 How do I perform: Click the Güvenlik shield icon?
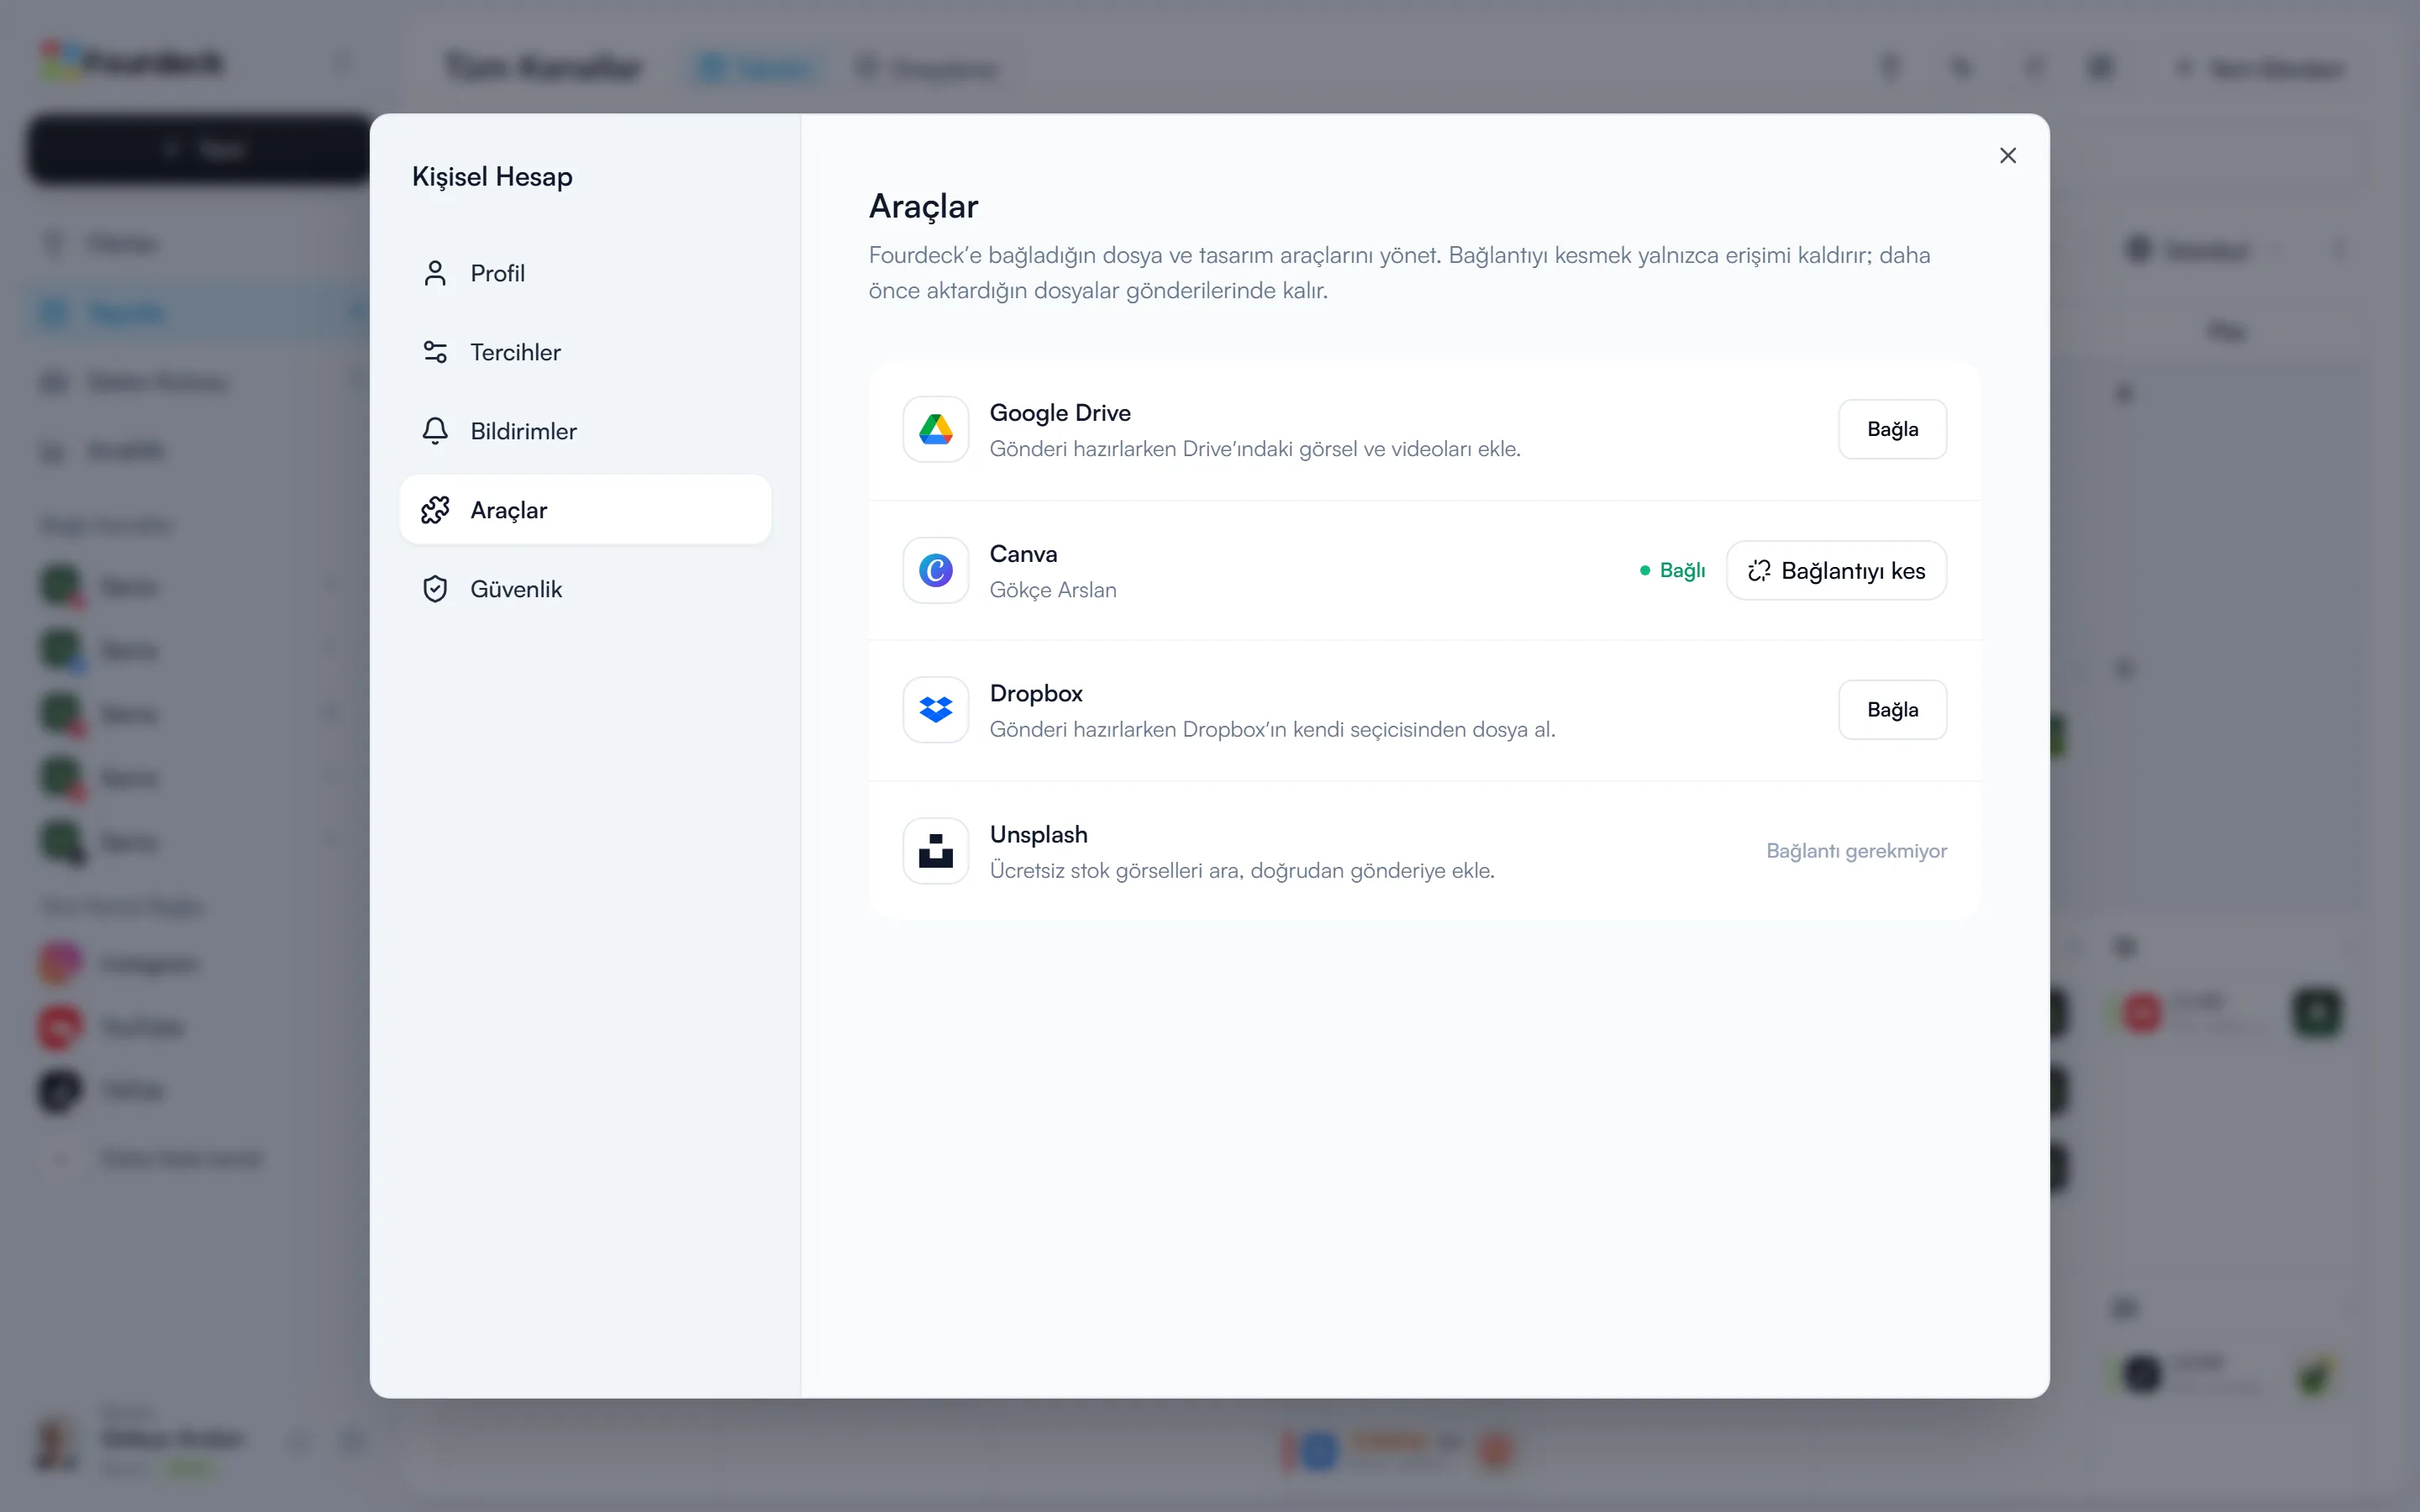click(x=435, y=589)
